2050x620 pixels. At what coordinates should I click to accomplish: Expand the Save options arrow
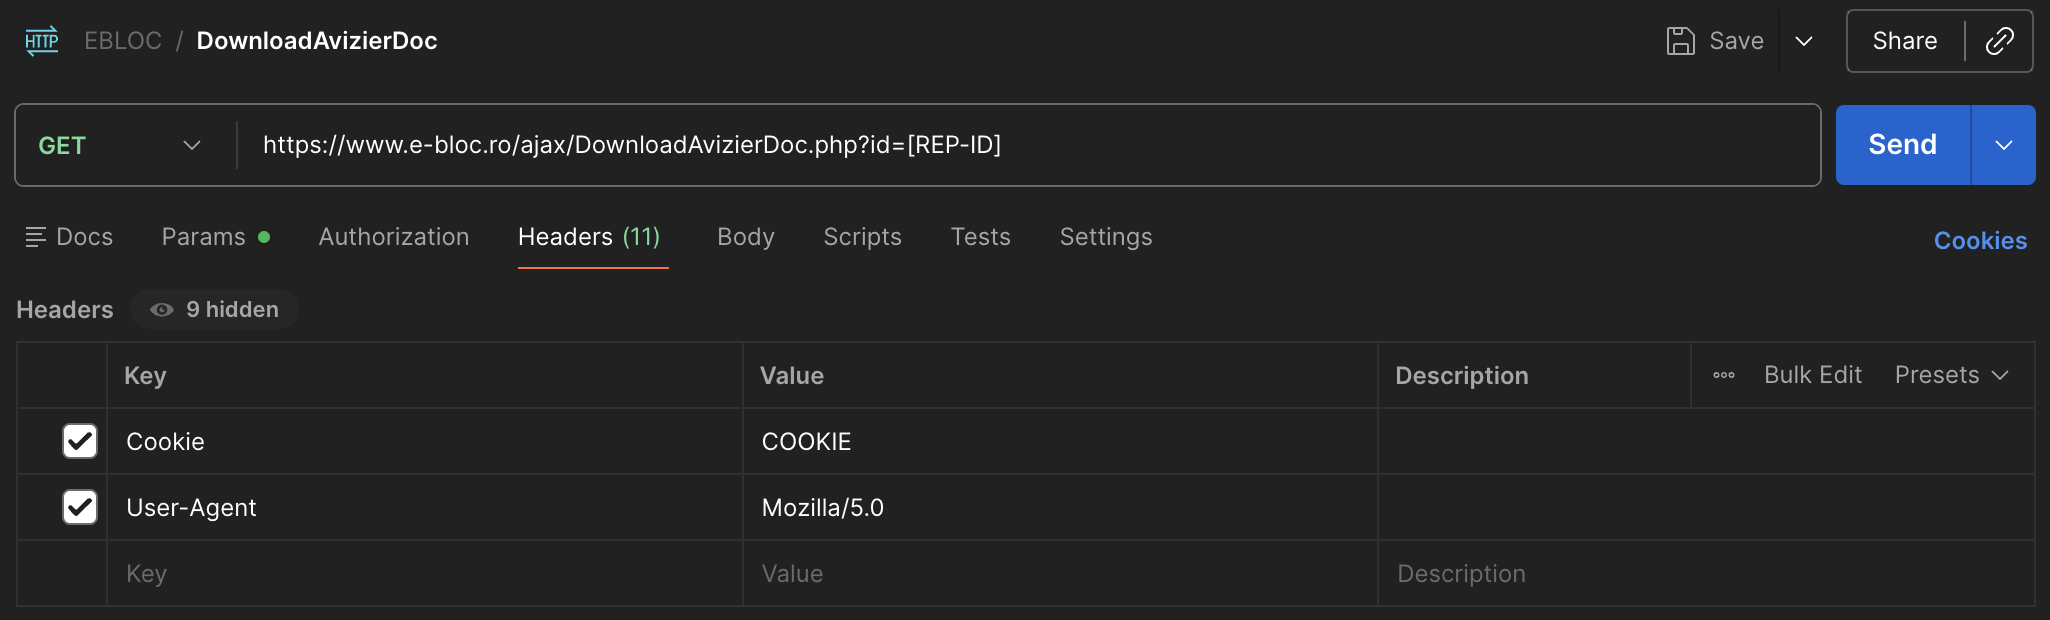point(1804,41)
